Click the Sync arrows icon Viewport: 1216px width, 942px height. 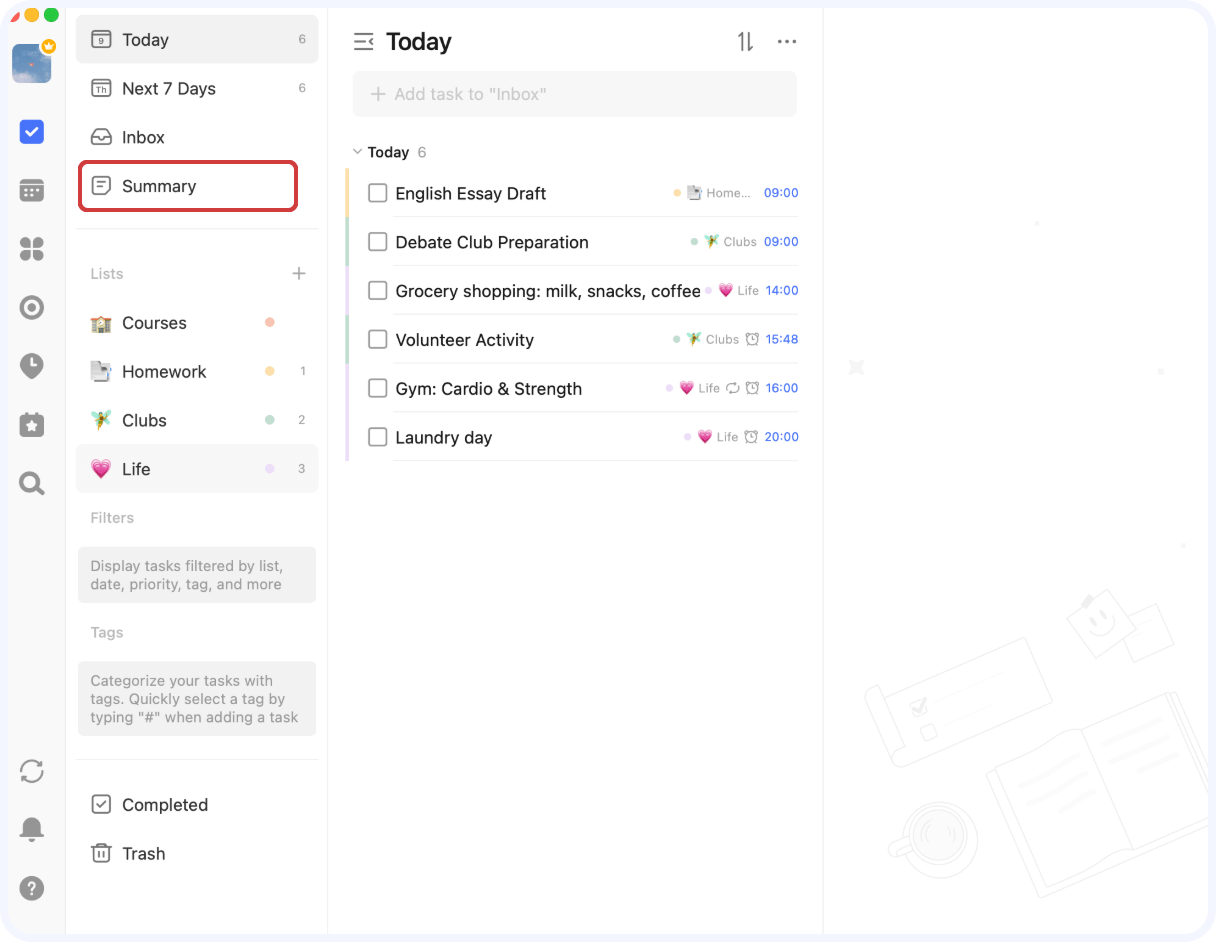pyautogui.click(x=32, y=771)
